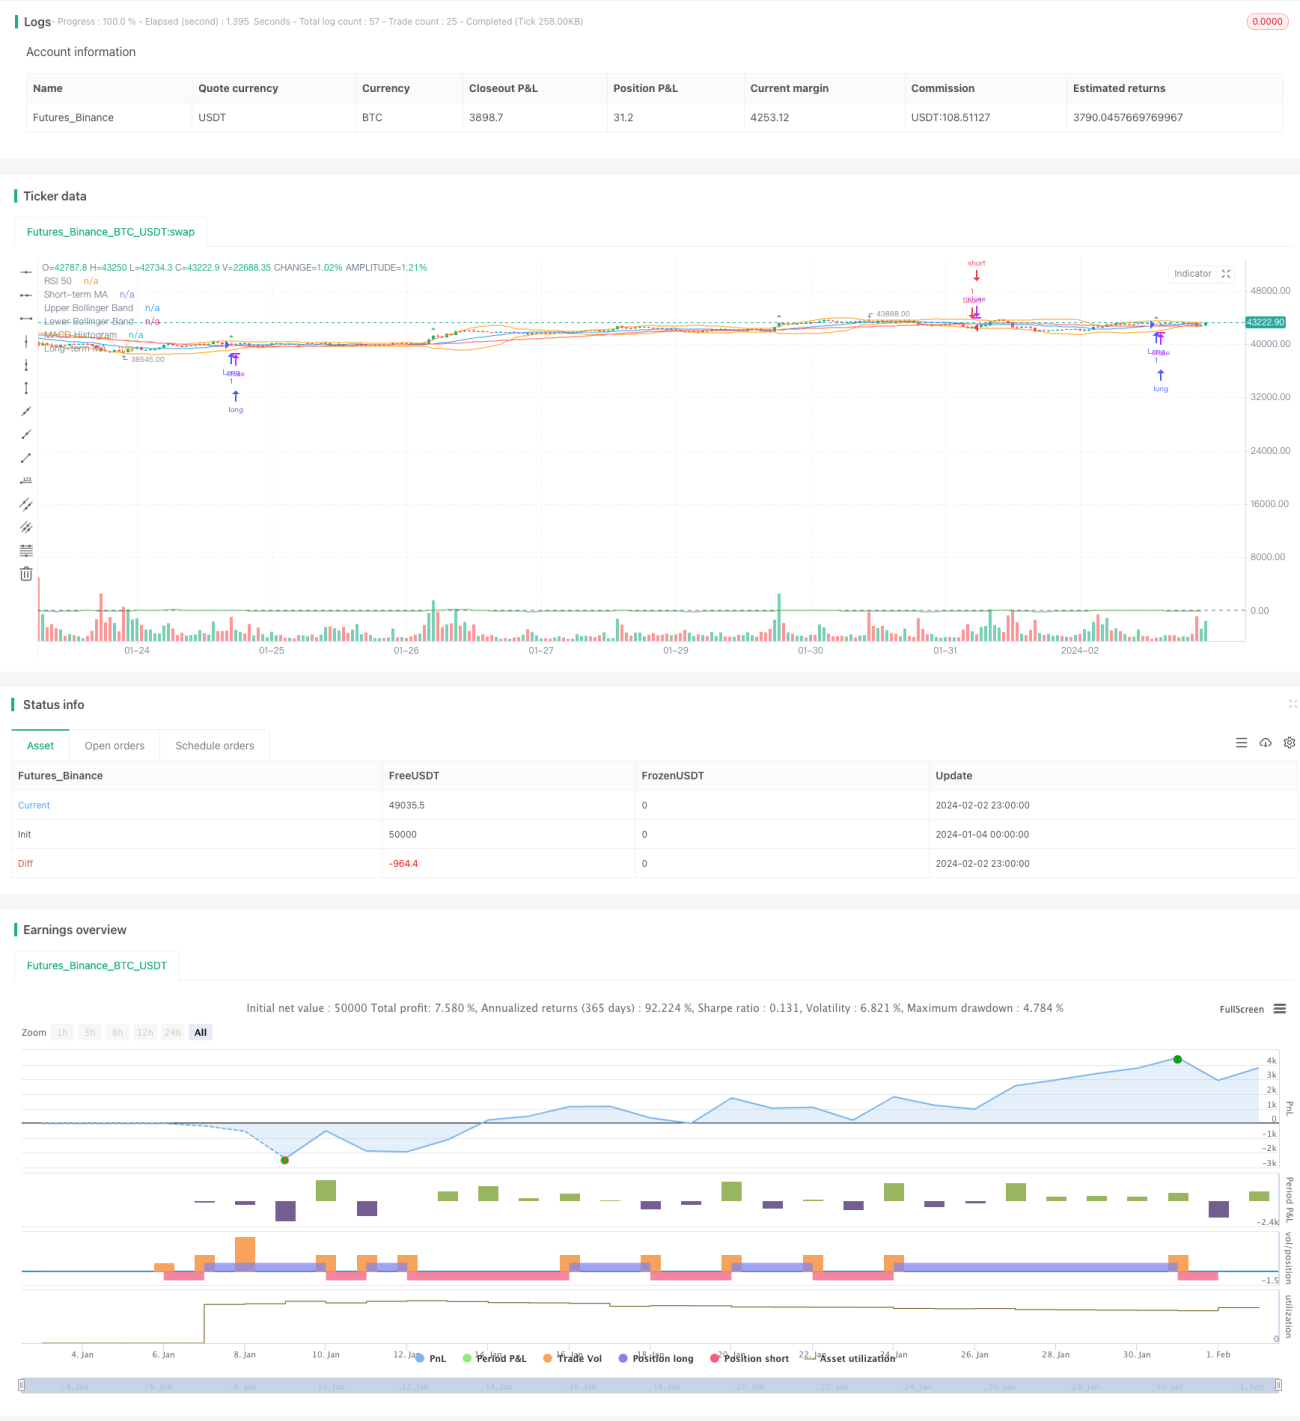Open the Indicator dropdown on the chart
The width and height of the screenshot is (1300, 1421).
(x=1192, y=273)
